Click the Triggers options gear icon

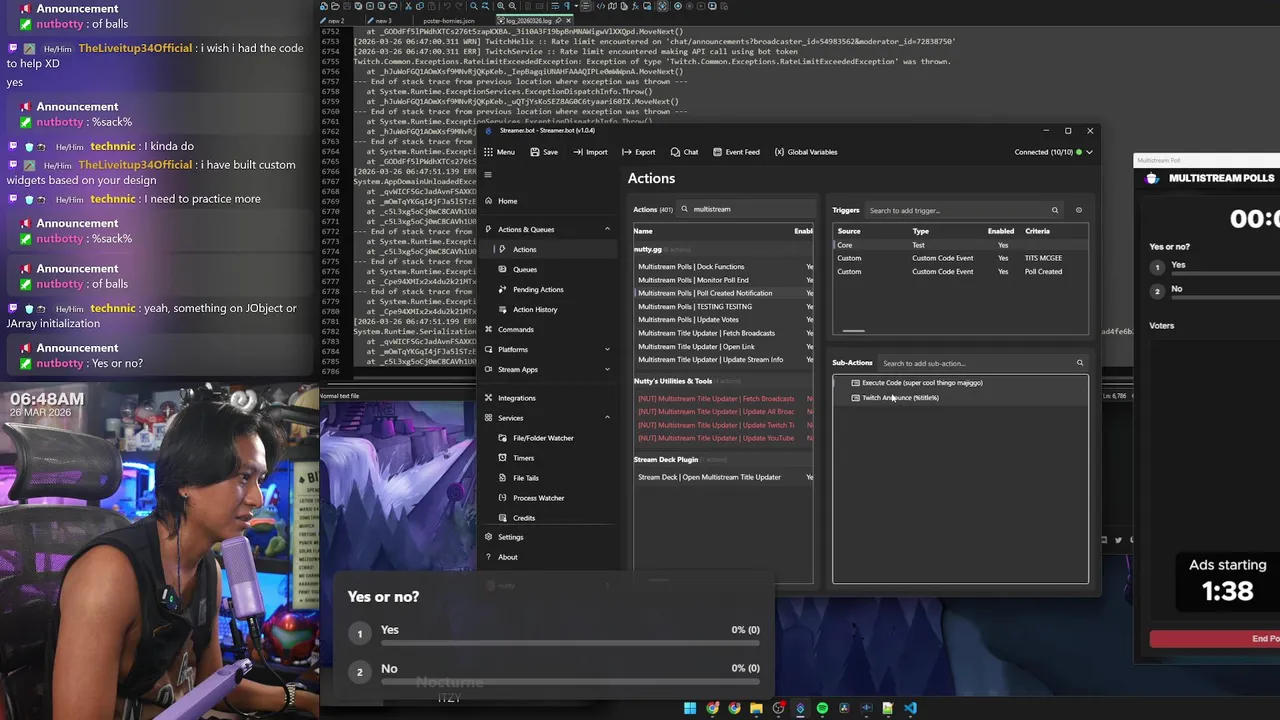[x=1078, y=210]
